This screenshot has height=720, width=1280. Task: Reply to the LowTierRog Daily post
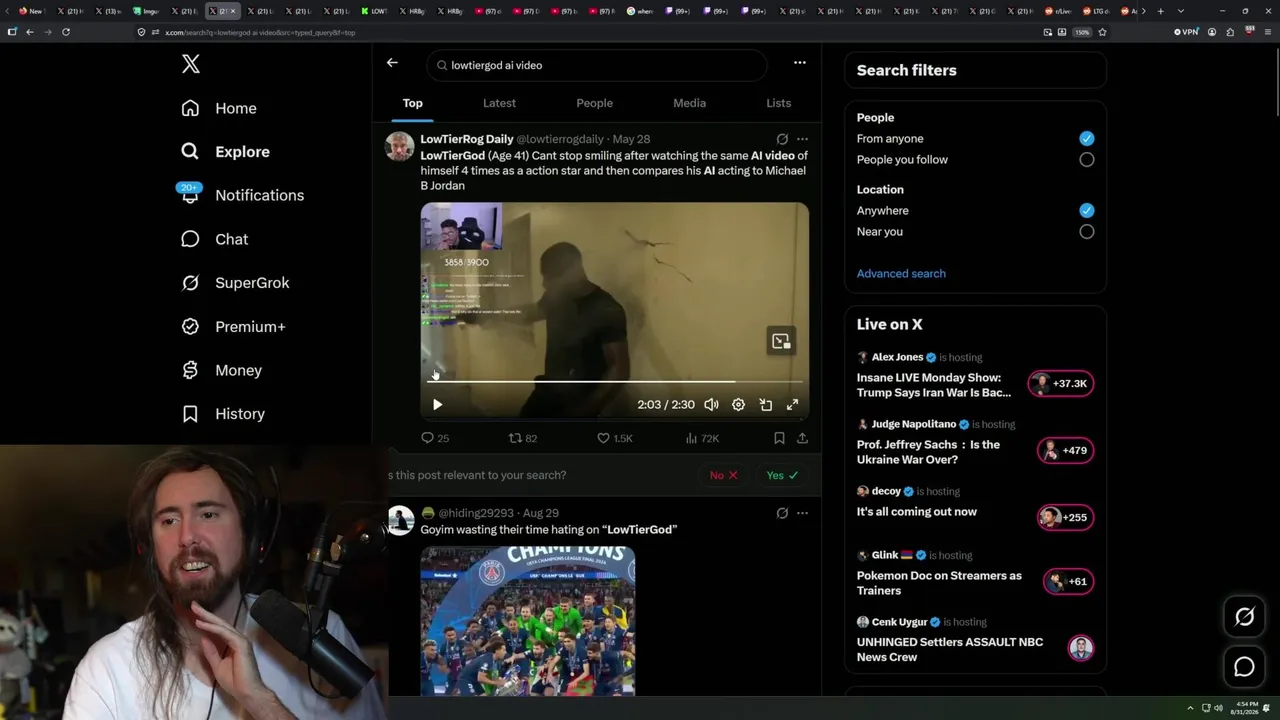tap(435, 438)
